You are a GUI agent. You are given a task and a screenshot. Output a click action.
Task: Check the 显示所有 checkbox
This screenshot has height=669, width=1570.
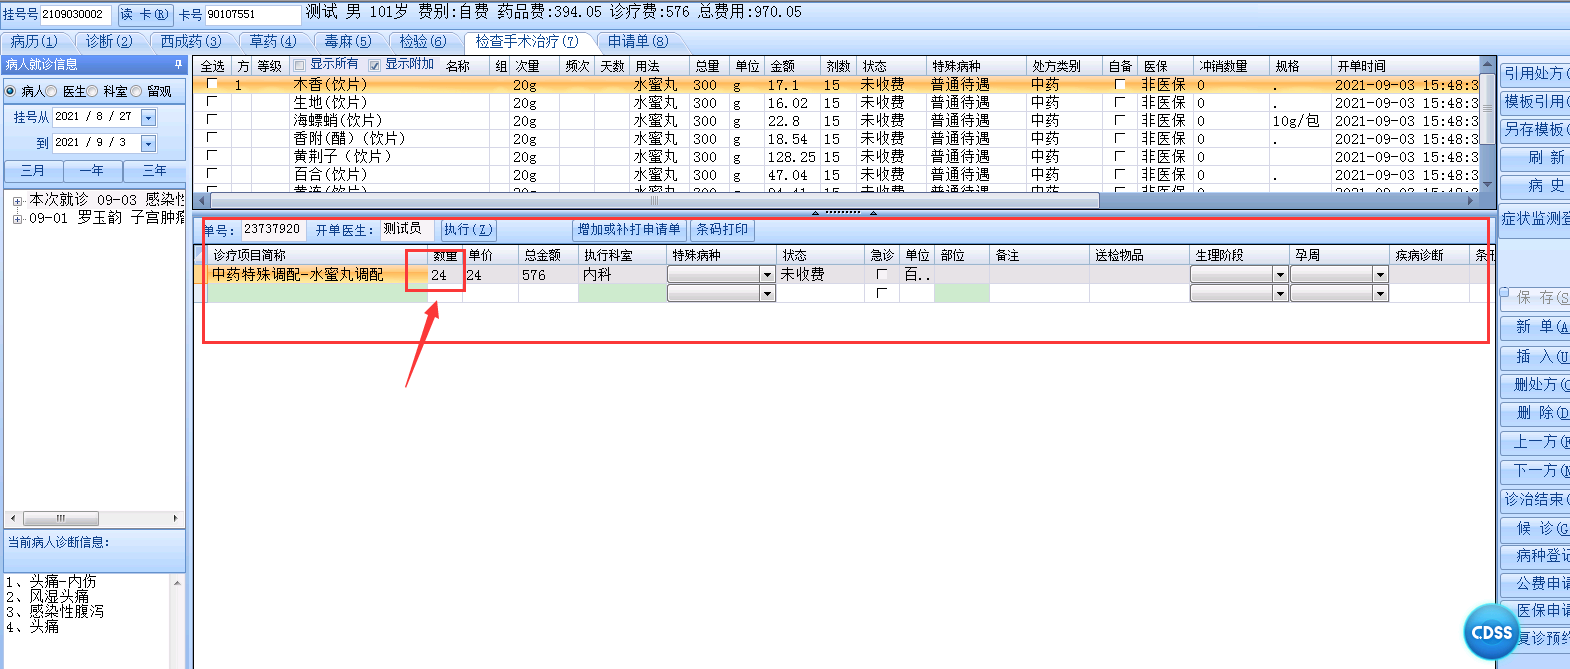[299, 65]
